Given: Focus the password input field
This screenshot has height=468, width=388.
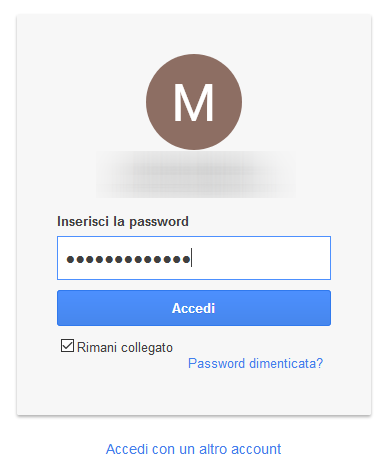Looking at the screenshot, I should point(194,258).
